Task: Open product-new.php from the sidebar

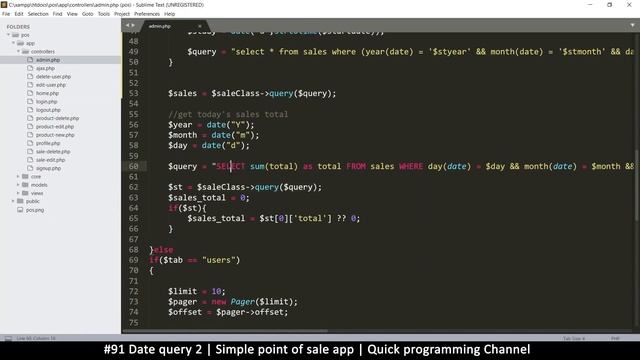Action: point(55,135)
